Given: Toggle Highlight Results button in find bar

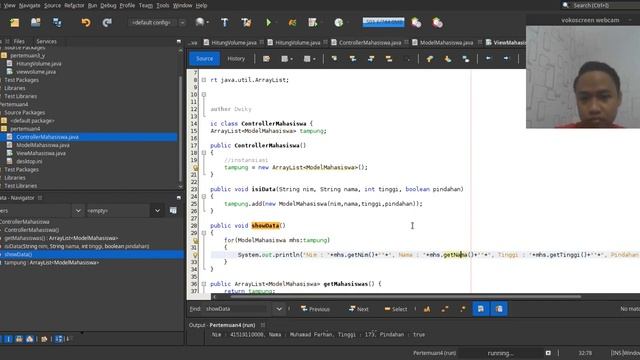Looking at the screenshot, I should [481, 309].
